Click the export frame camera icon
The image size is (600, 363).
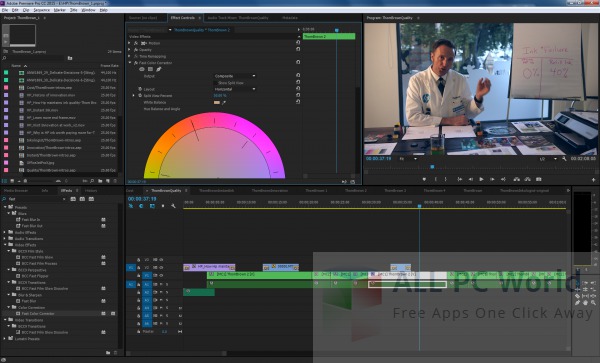[x=538, y=179]
